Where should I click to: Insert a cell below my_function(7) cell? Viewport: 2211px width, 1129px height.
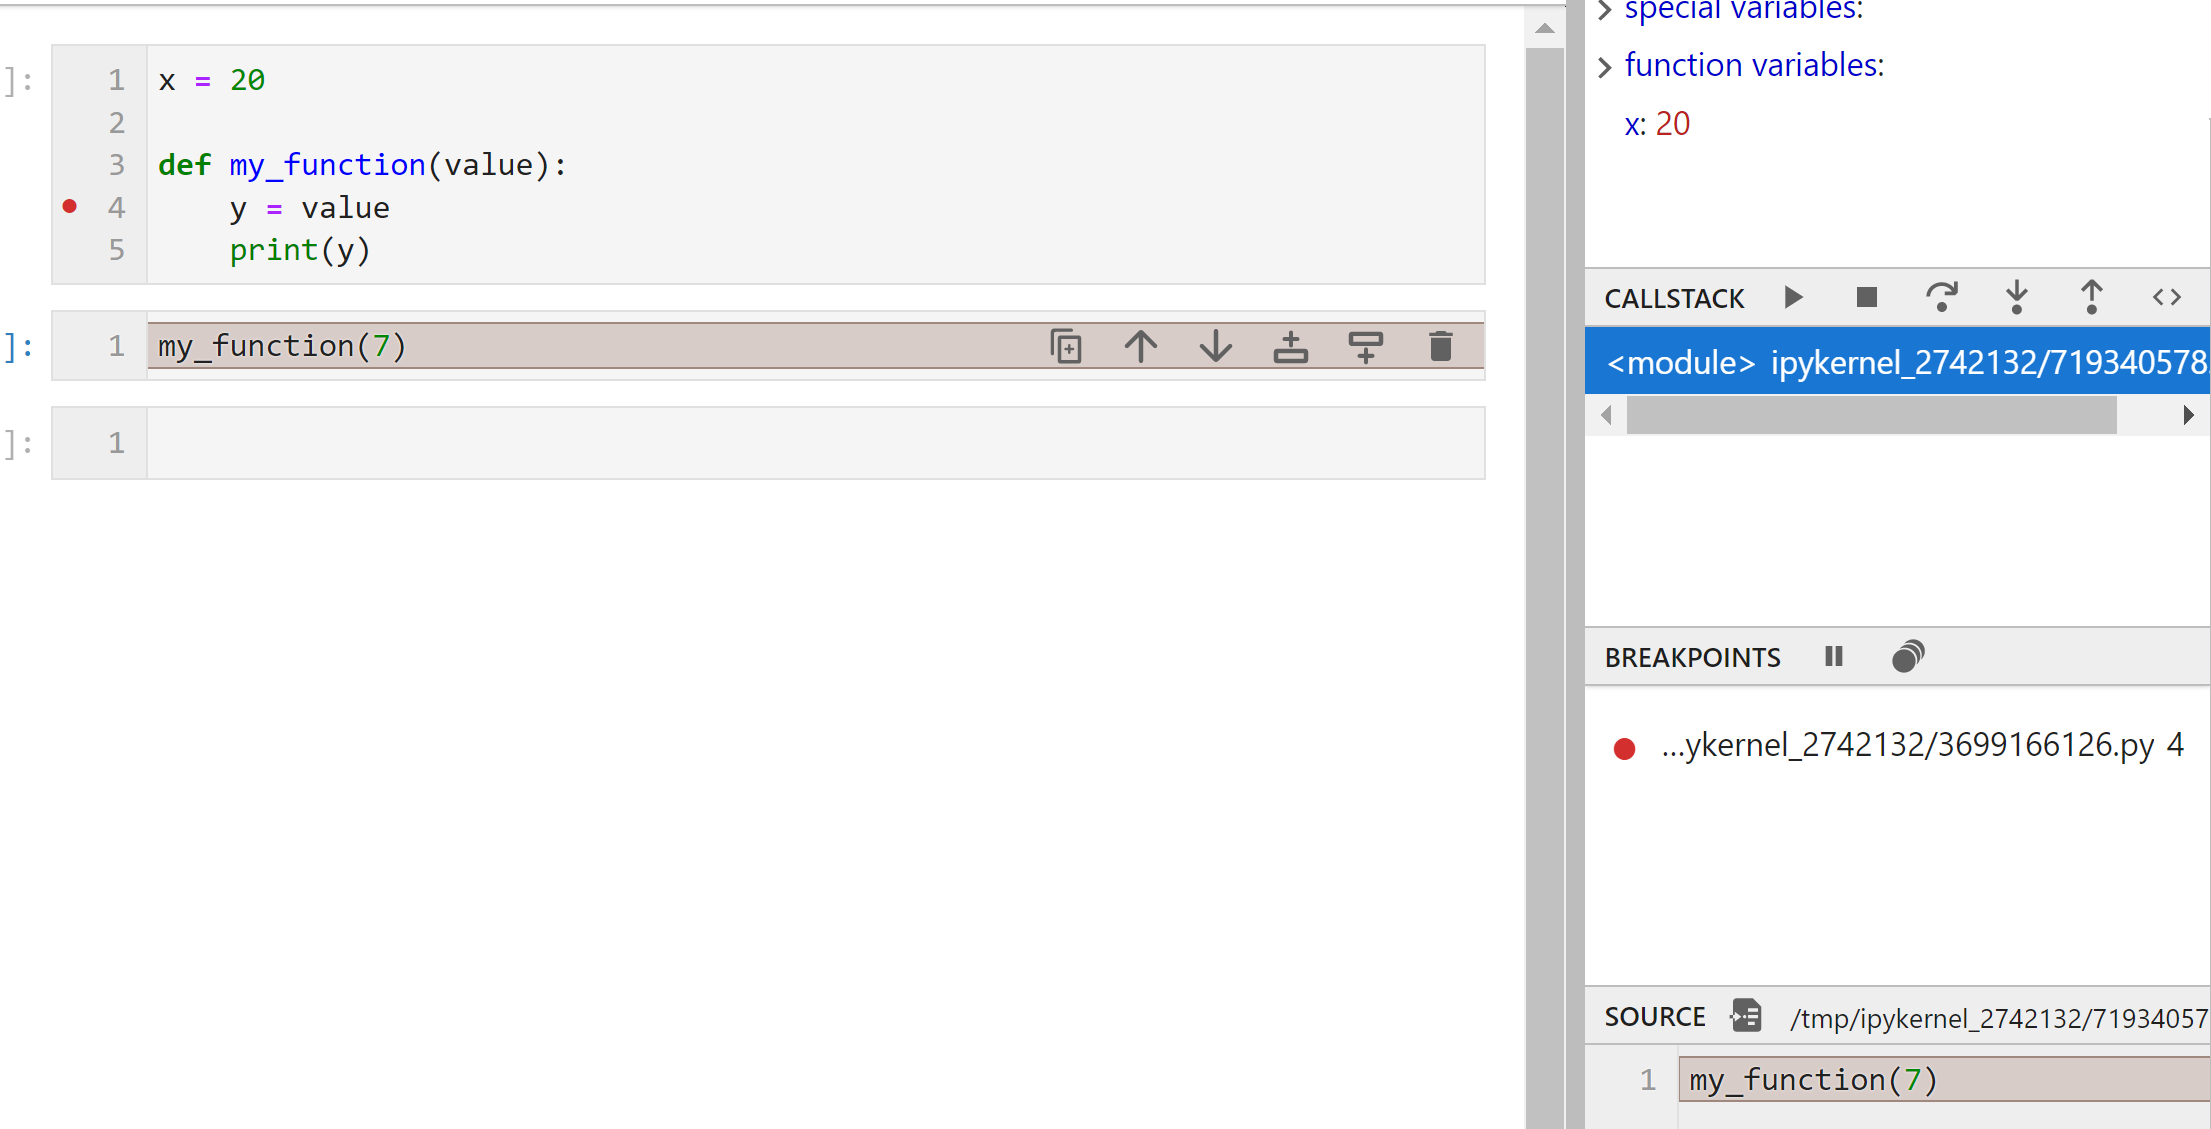[1365, 346]
